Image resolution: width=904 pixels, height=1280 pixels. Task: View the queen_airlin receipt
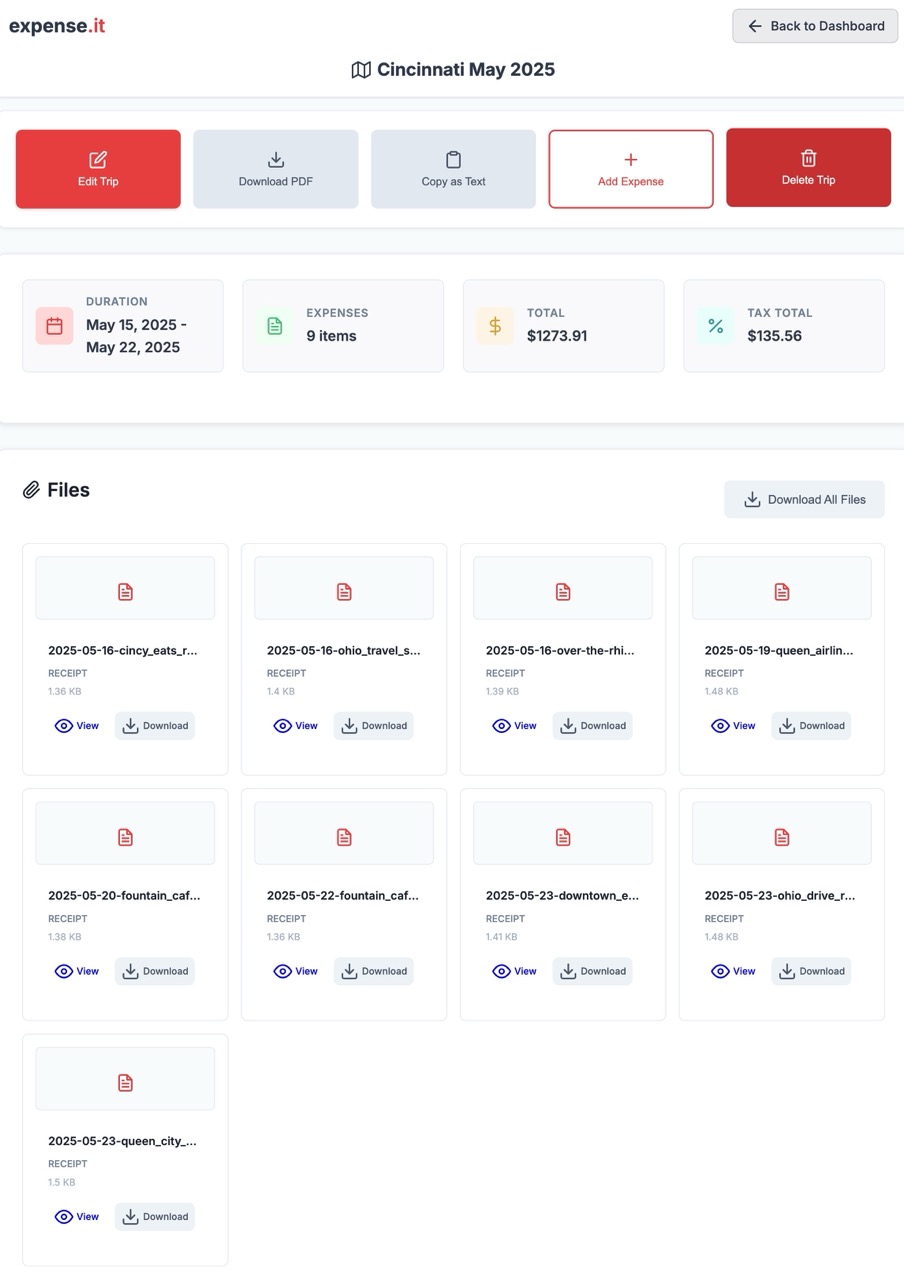point(734,726)
